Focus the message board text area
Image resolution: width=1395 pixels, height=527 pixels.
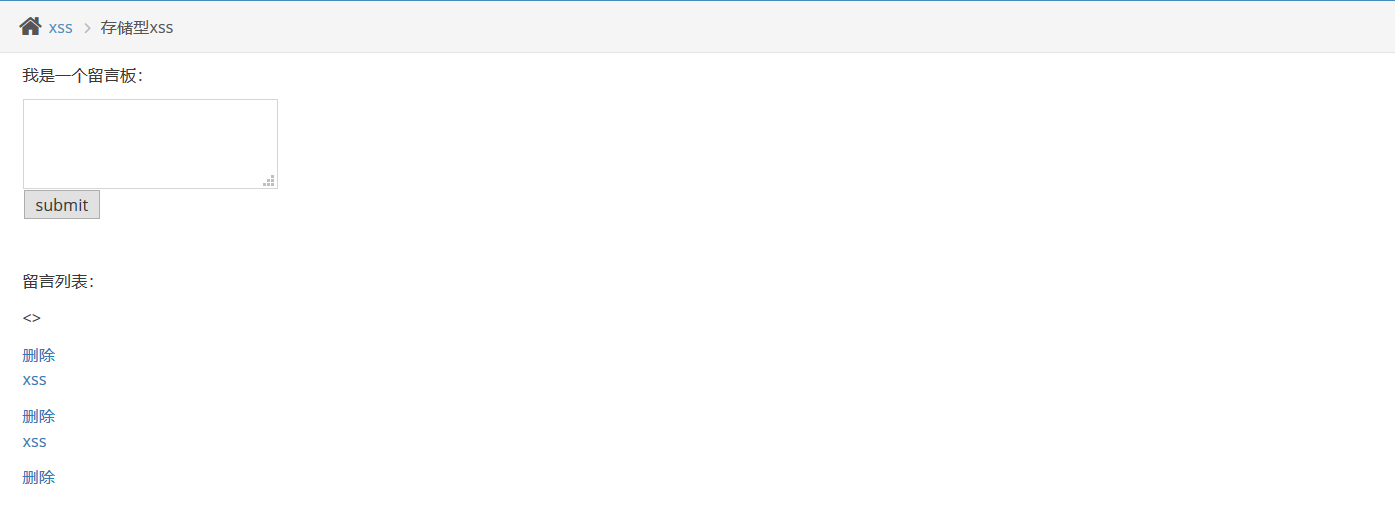tap(150, 144)
